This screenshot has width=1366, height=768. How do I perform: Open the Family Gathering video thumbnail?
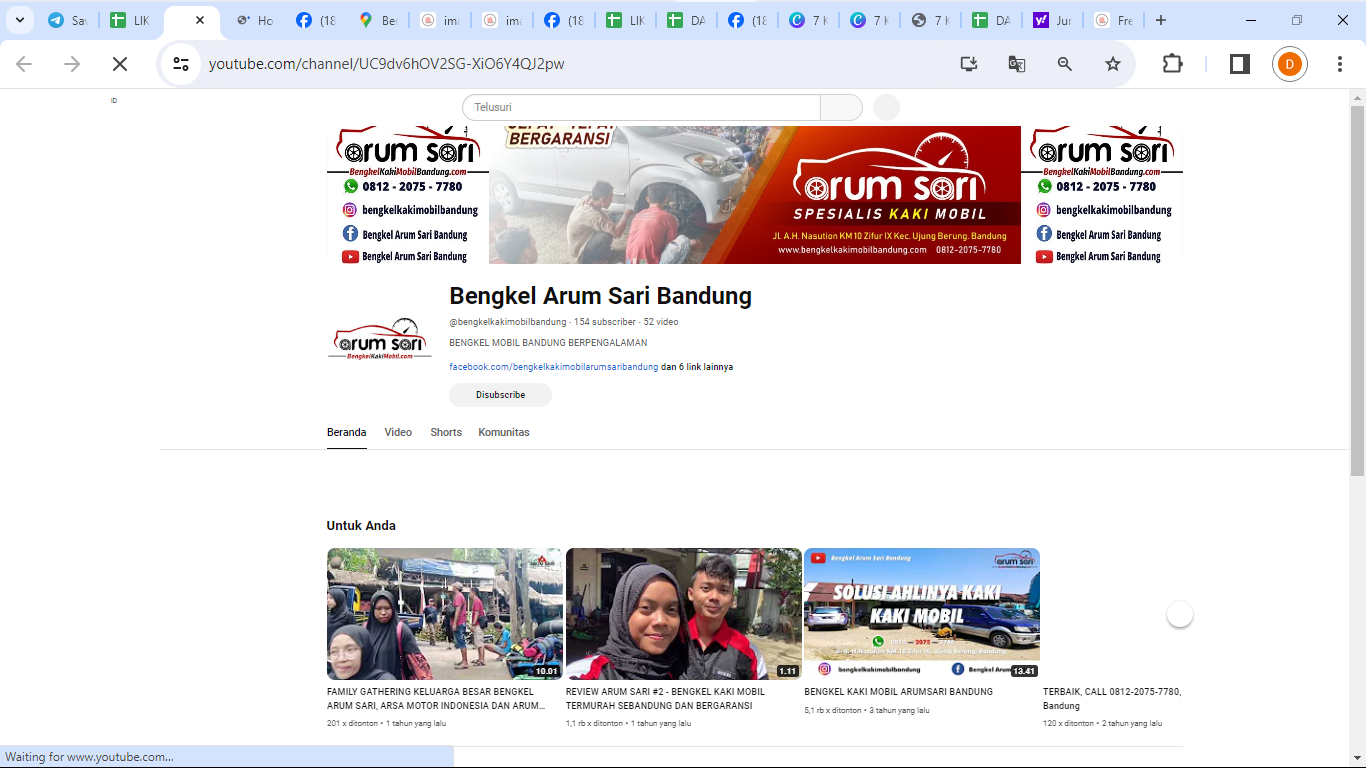point(445,614)
